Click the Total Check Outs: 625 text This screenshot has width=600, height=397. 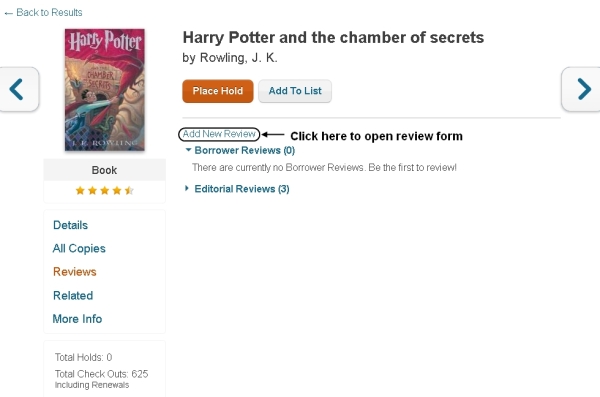pos(101,374)
